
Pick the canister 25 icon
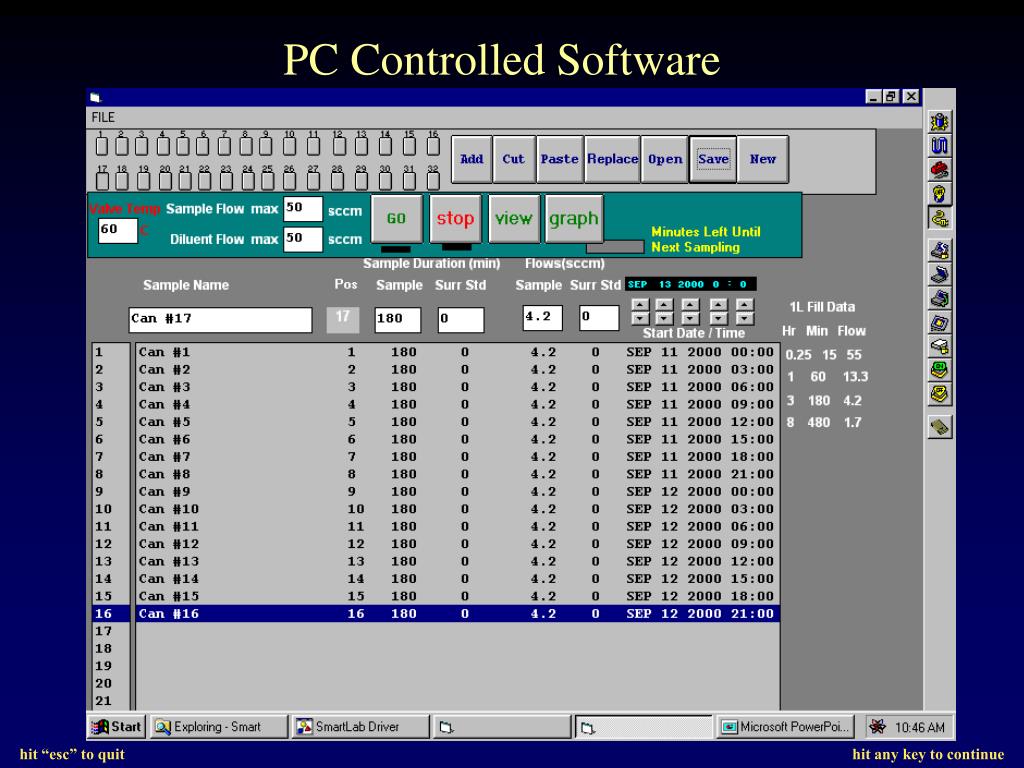tap(268, 181)
